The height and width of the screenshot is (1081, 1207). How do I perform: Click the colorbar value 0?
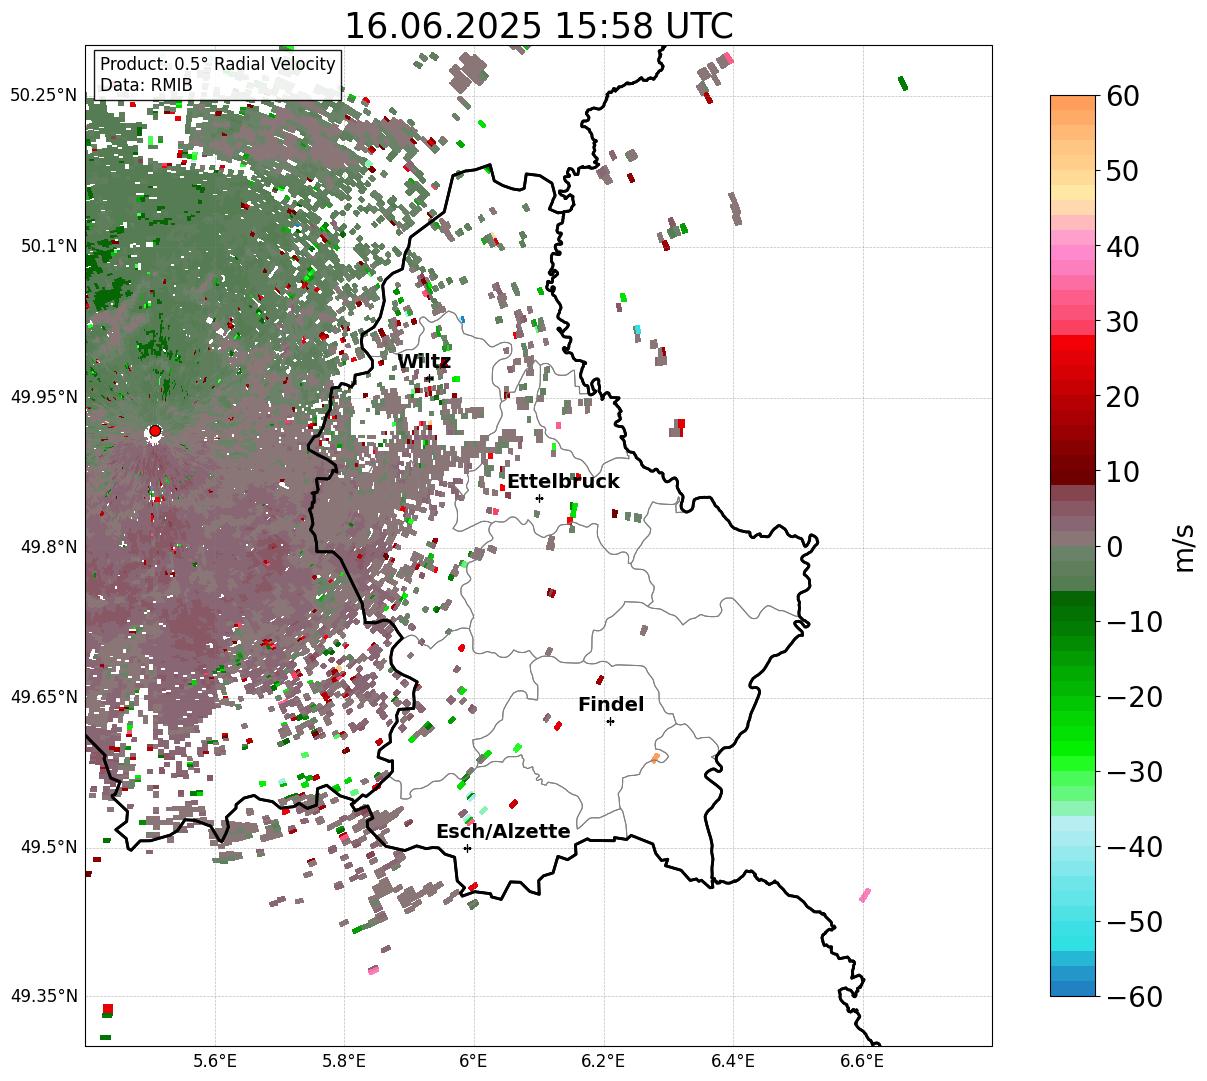pos(1114,547)
